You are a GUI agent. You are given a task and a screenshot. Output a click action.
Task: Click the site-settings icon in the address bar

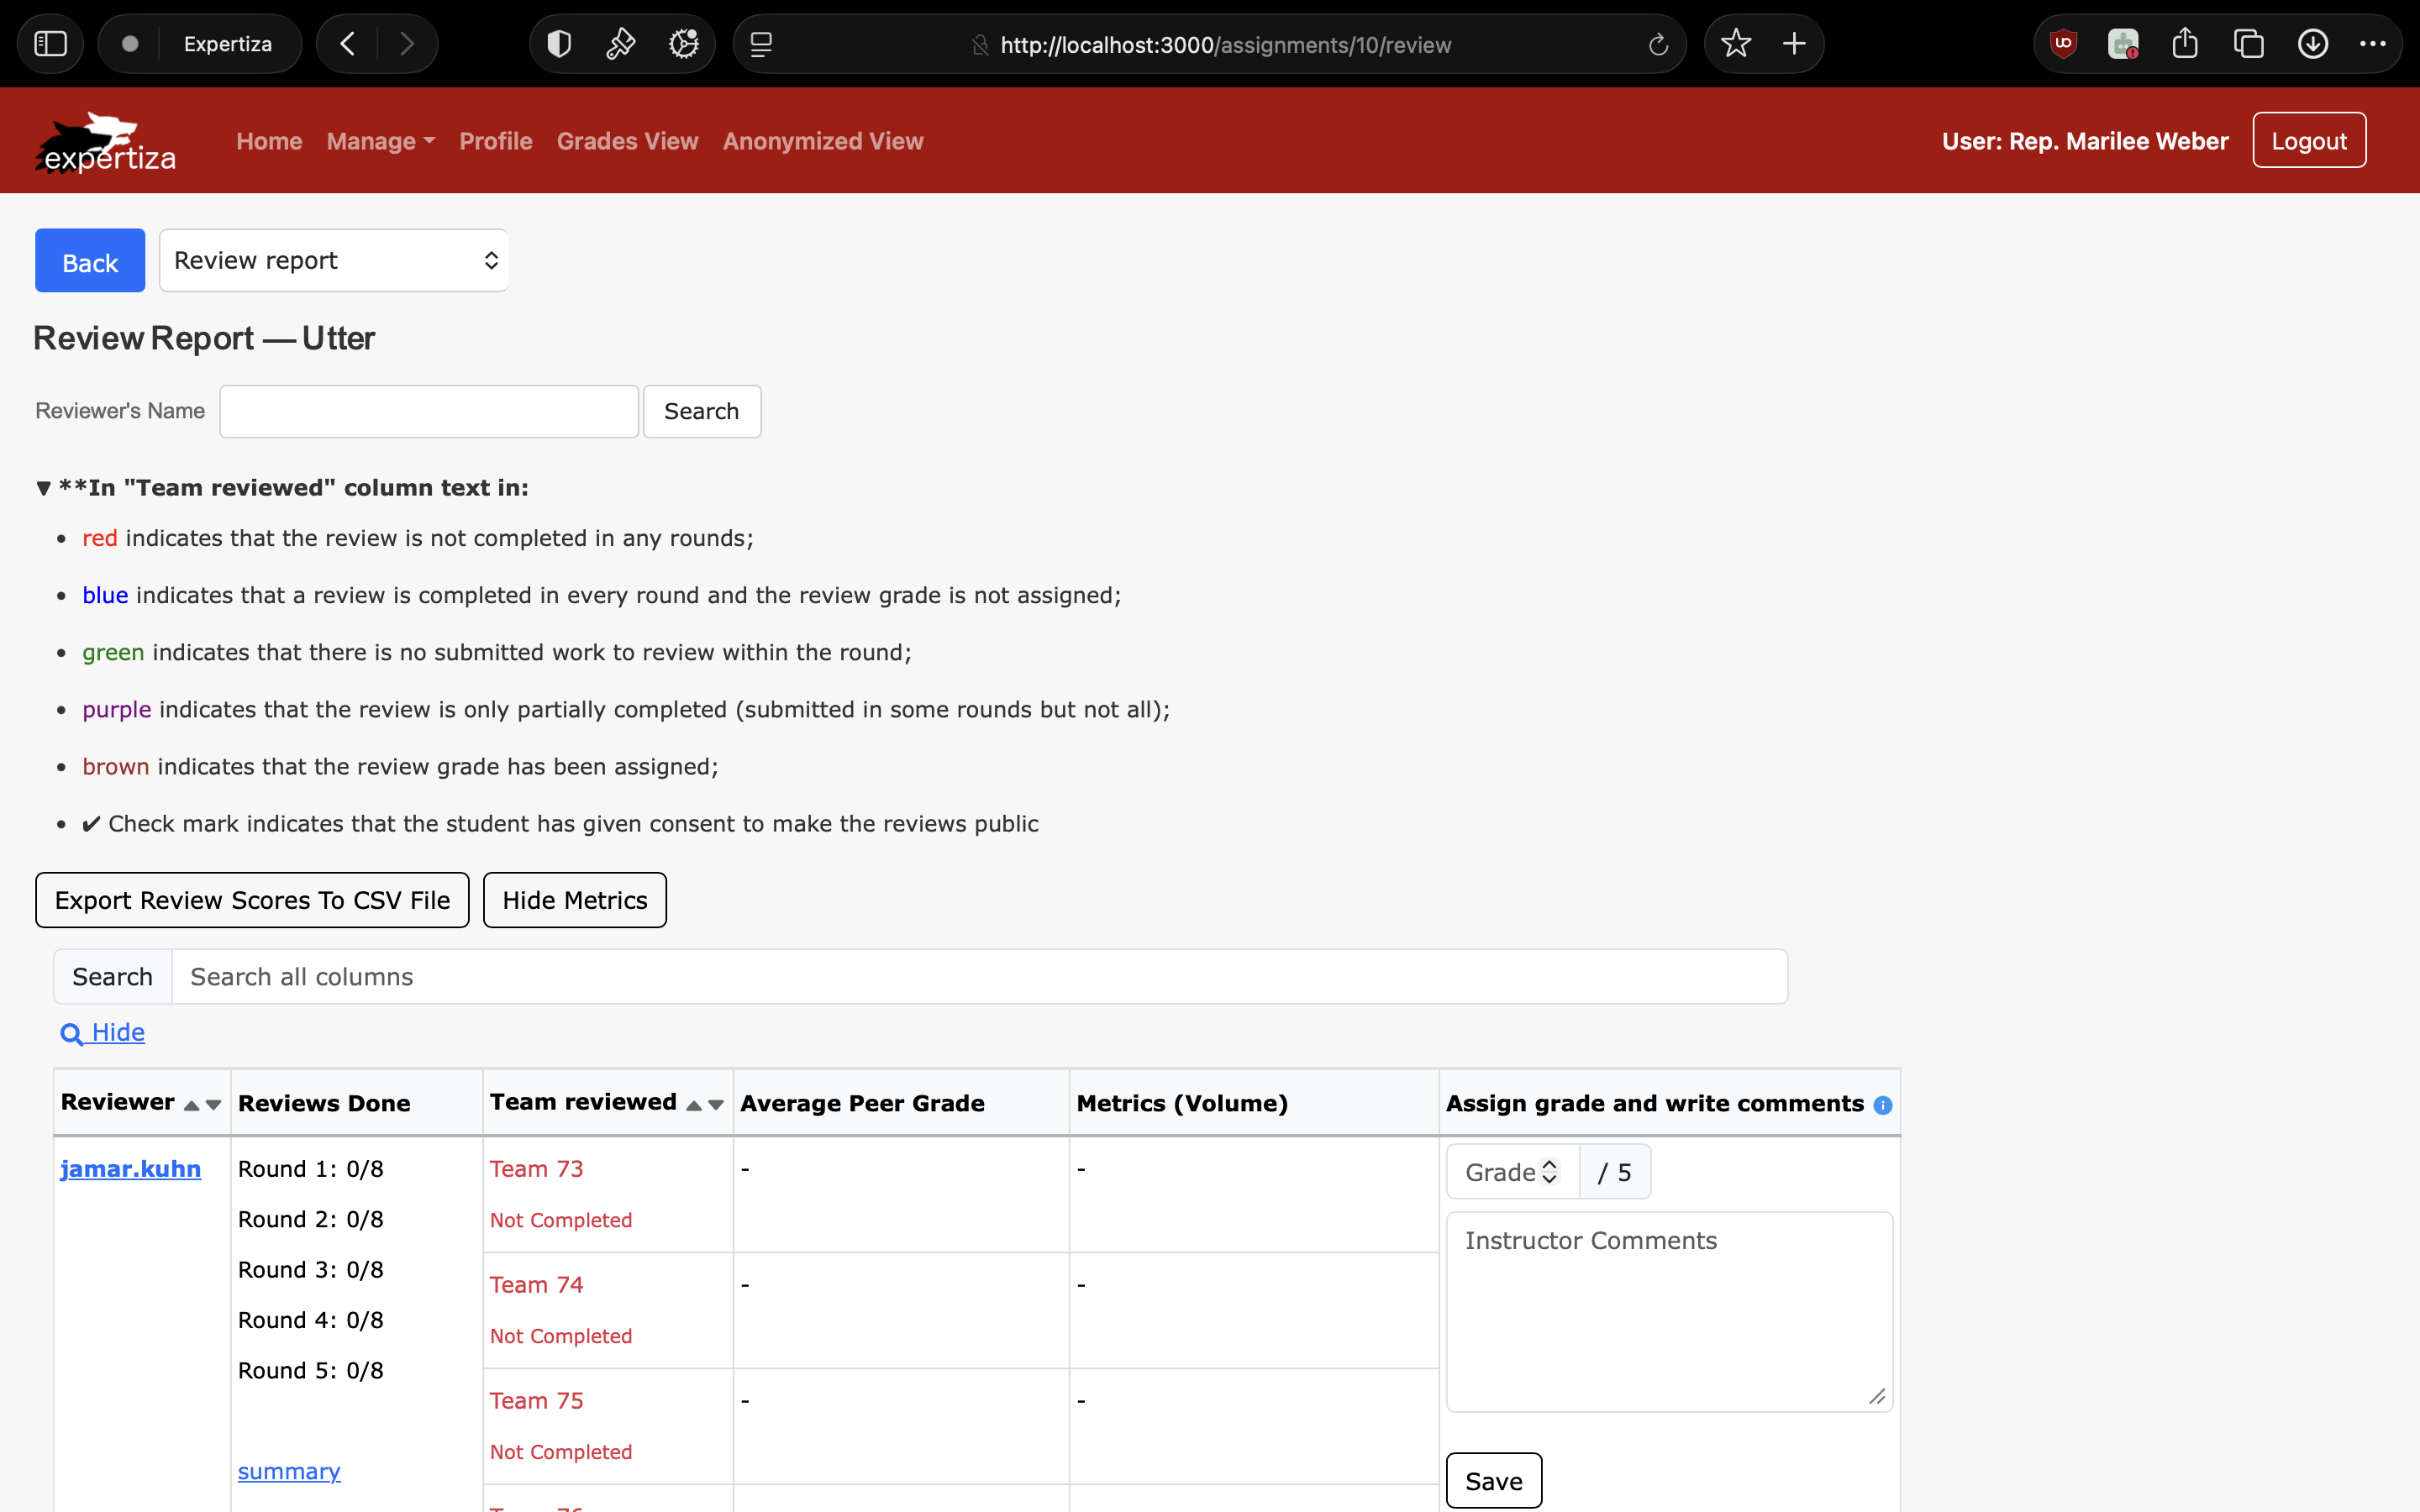[980, 45]
